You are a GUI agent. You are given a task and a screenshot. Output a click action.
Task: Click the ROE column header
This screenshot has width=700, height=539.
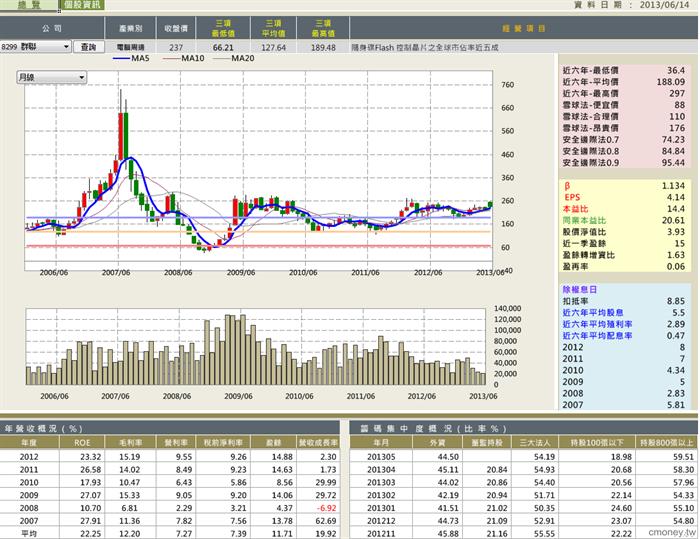tap(82, 443)
